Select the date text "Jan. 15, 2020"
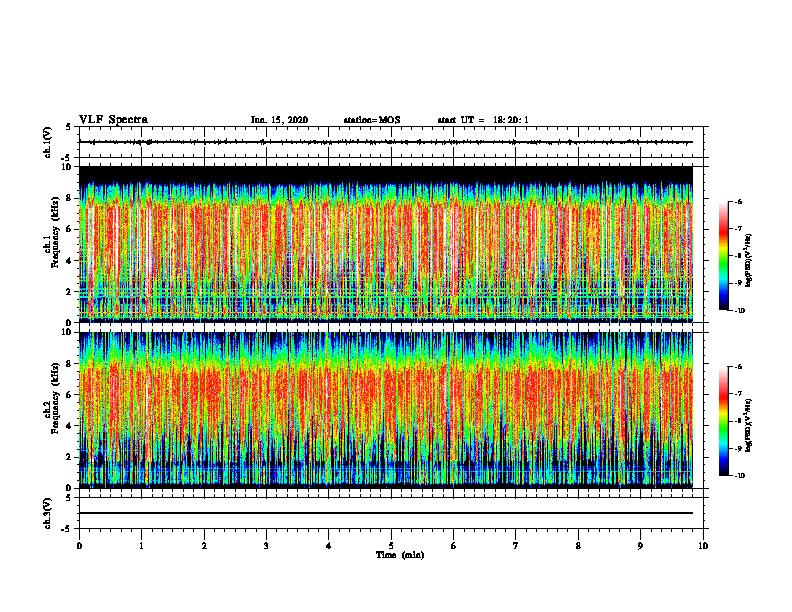The height and width of the screenshot is (612, 792). (279, 120)
